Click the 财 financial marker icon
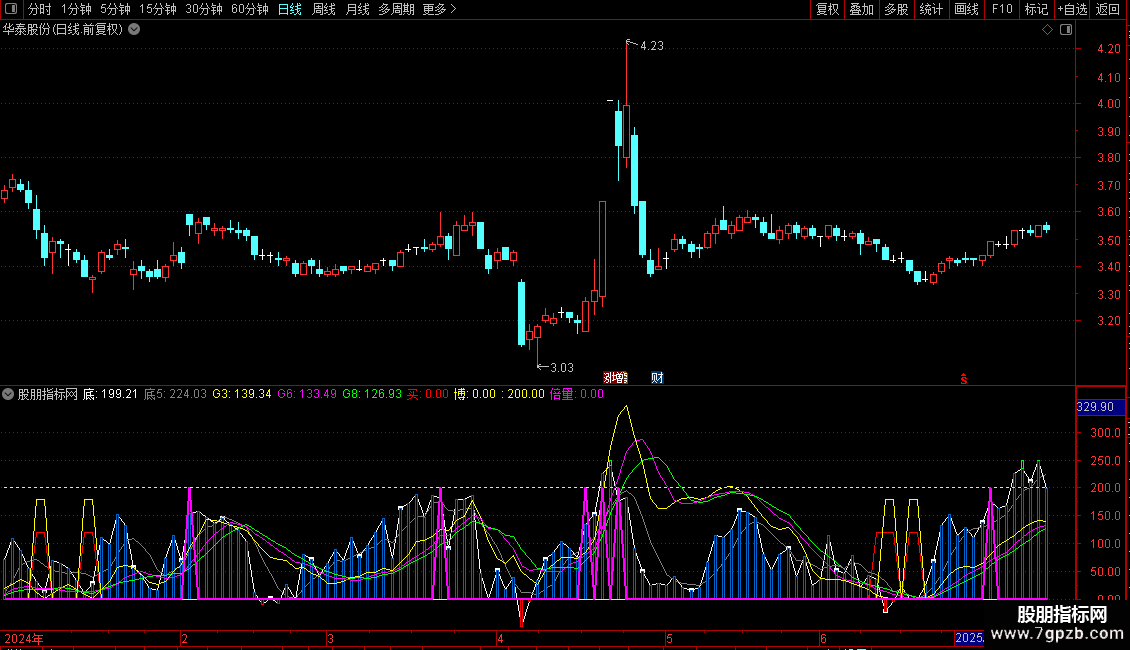The height and width of the screenshot is (650, 1130). (657, 377)
